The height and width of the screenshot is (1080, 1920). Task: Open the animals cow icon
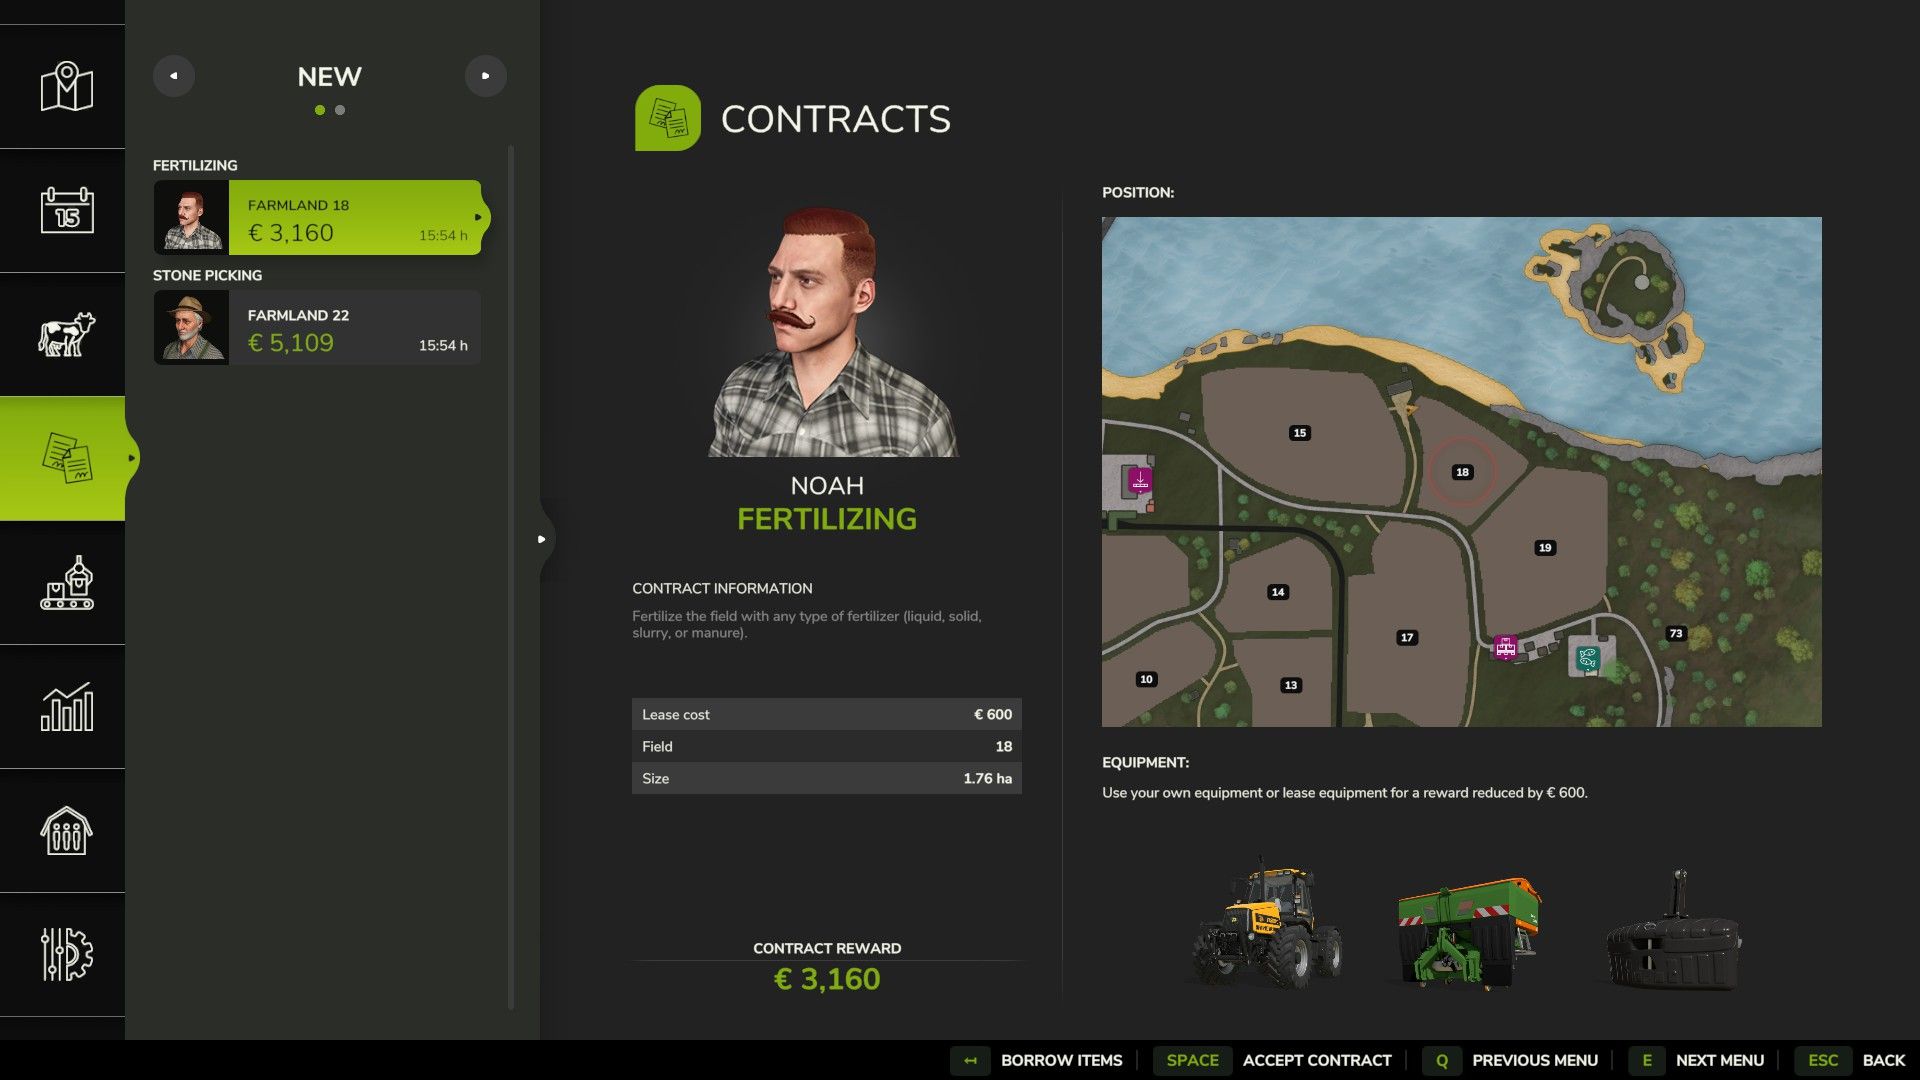point(66,334)
